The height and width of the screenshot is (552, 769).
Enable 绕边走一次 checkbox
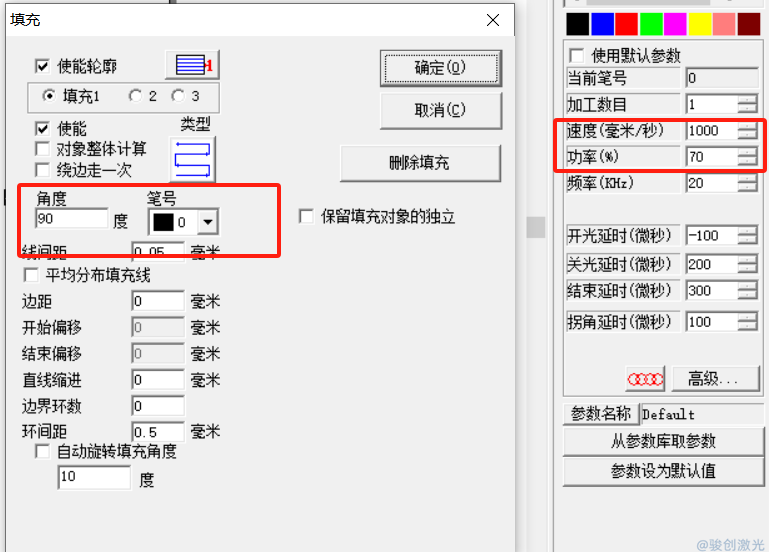(43, 170)
